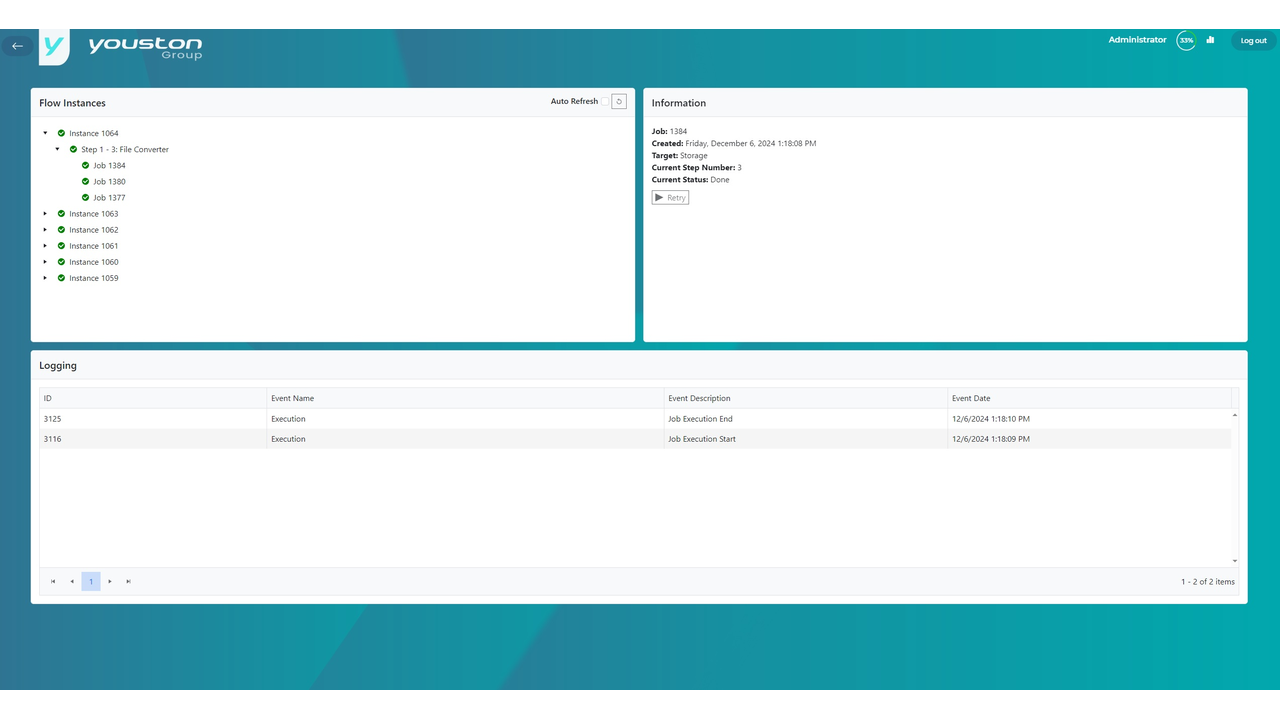Select the Job 1380 tree item

(x=109, y=182)
